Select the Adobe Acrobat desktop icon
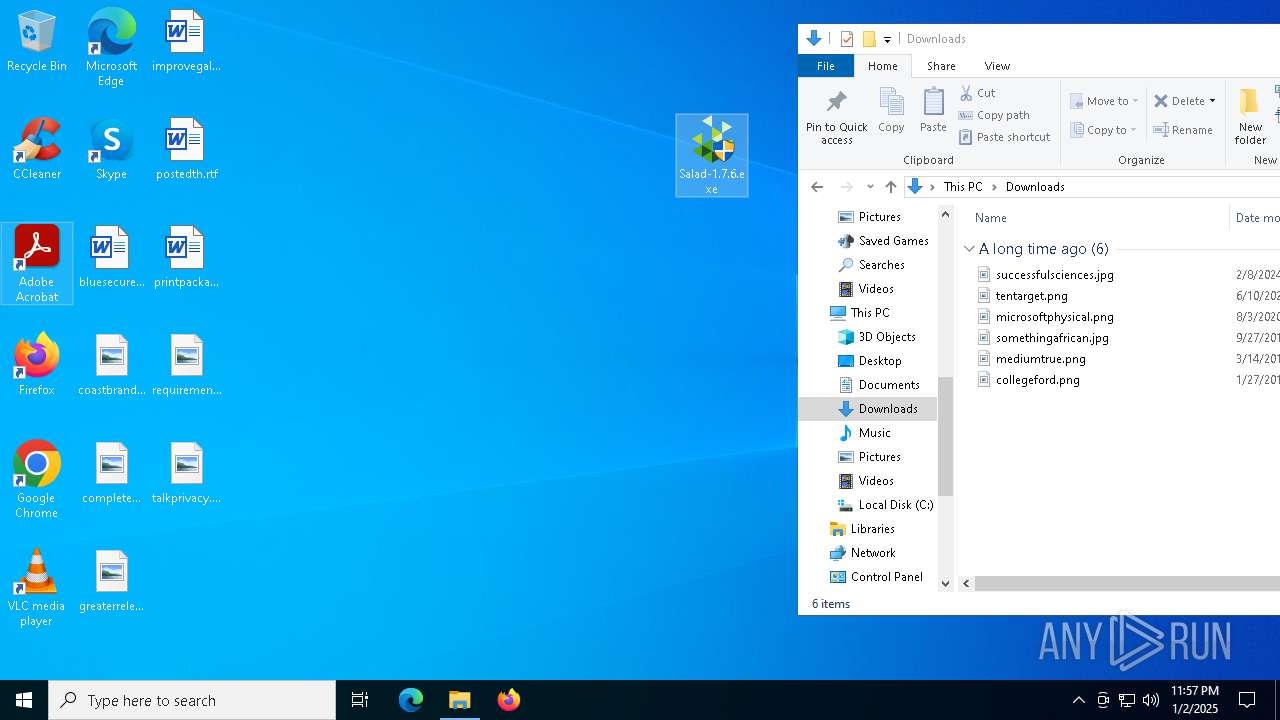 click(37, 264)
